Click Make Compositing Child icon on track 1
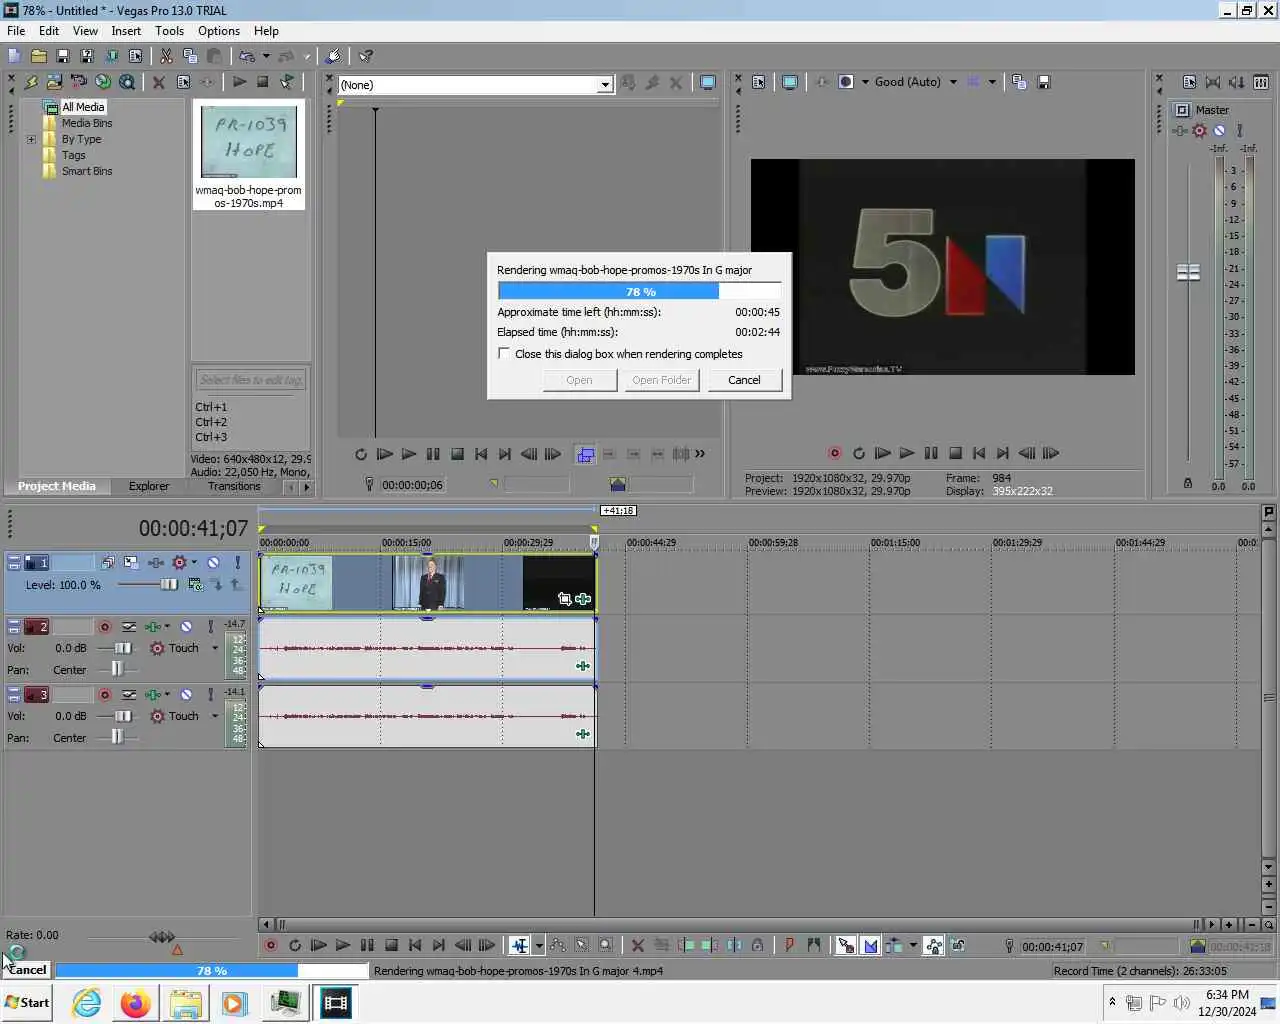 click(217, 585)
